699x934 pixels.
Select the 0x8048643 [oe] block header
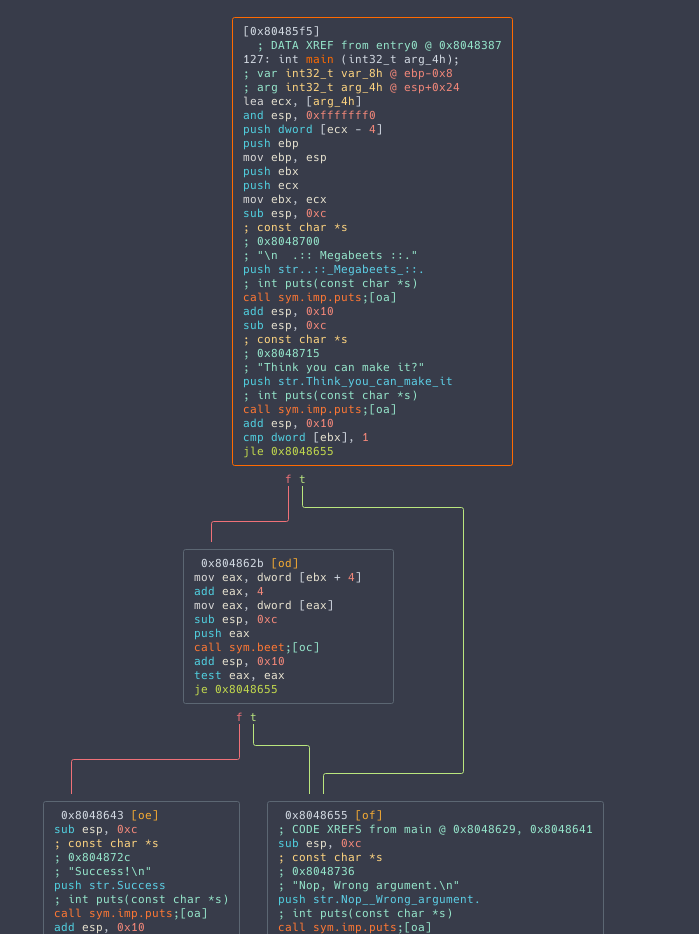coord(109,815)
